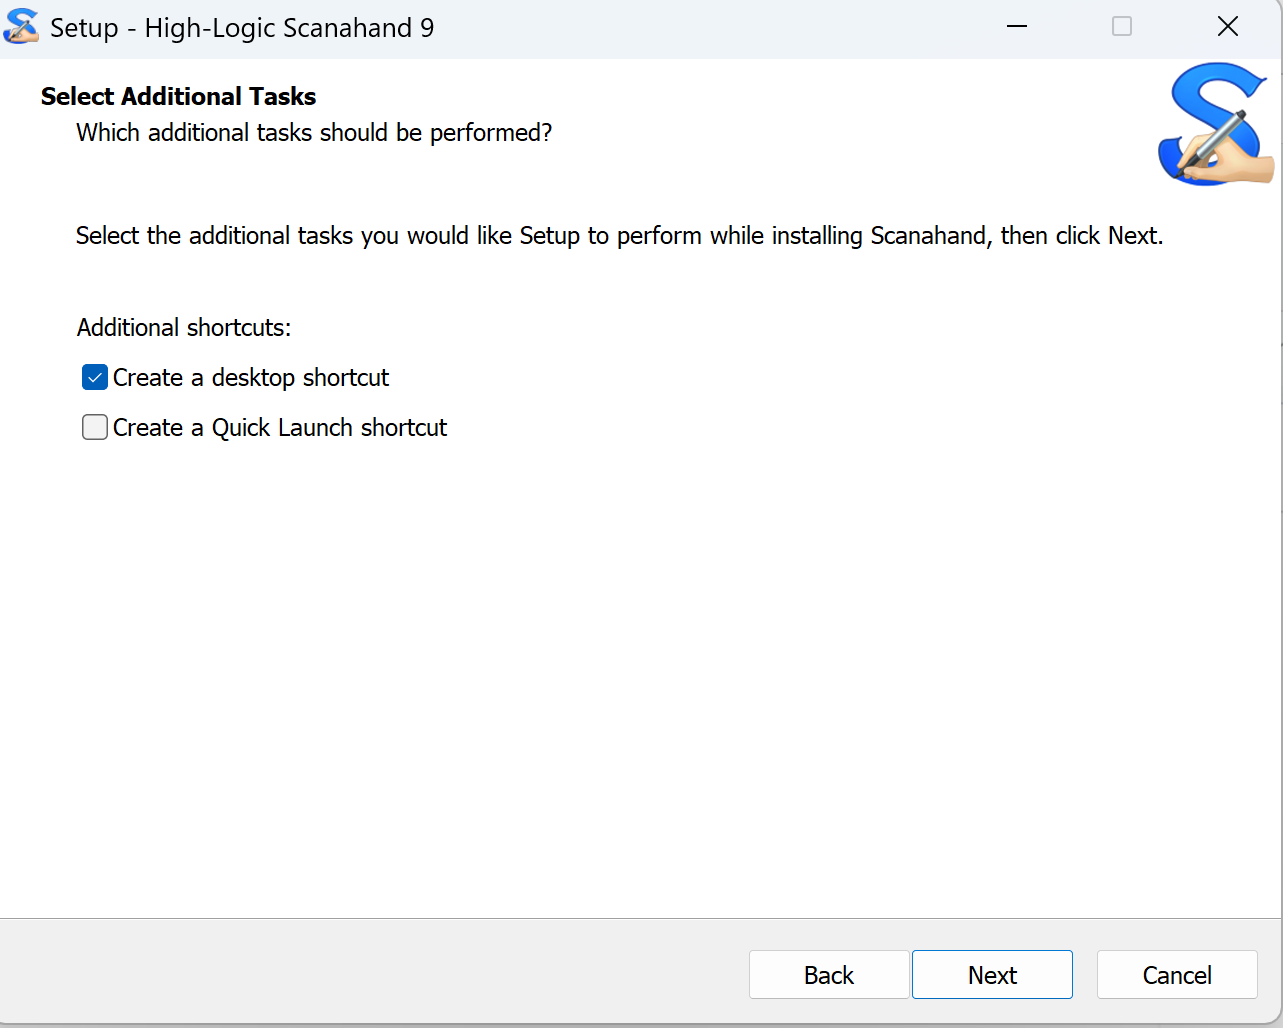Close the Scanahand setup window
This screenshot has height=1028, width=1283.
pos(1227,27)
